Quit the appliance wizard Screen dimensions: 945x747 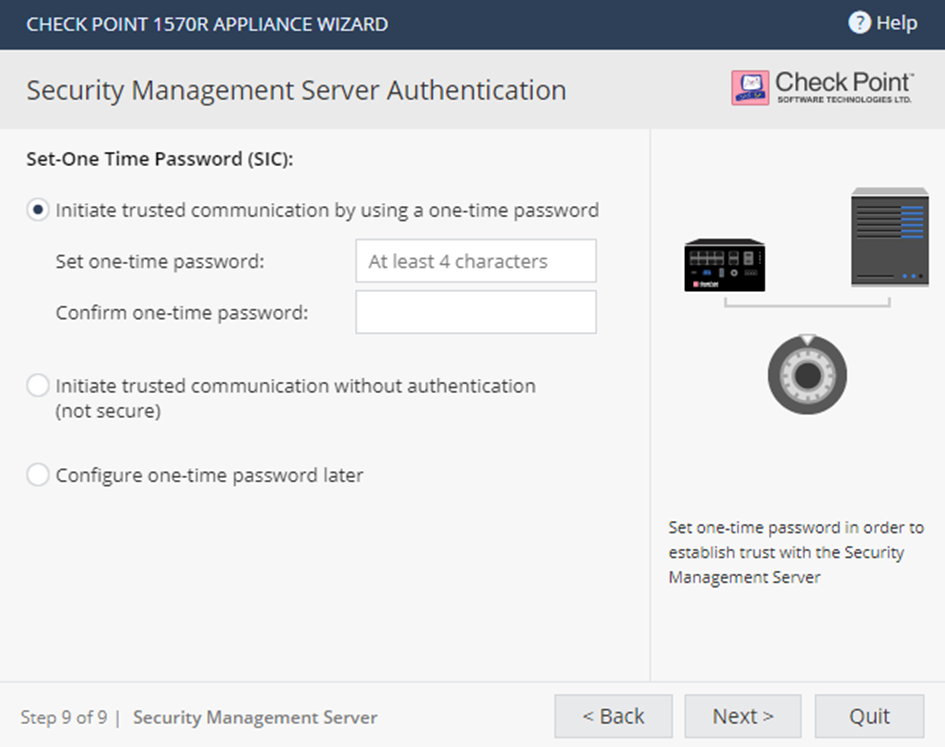point(870,716)
